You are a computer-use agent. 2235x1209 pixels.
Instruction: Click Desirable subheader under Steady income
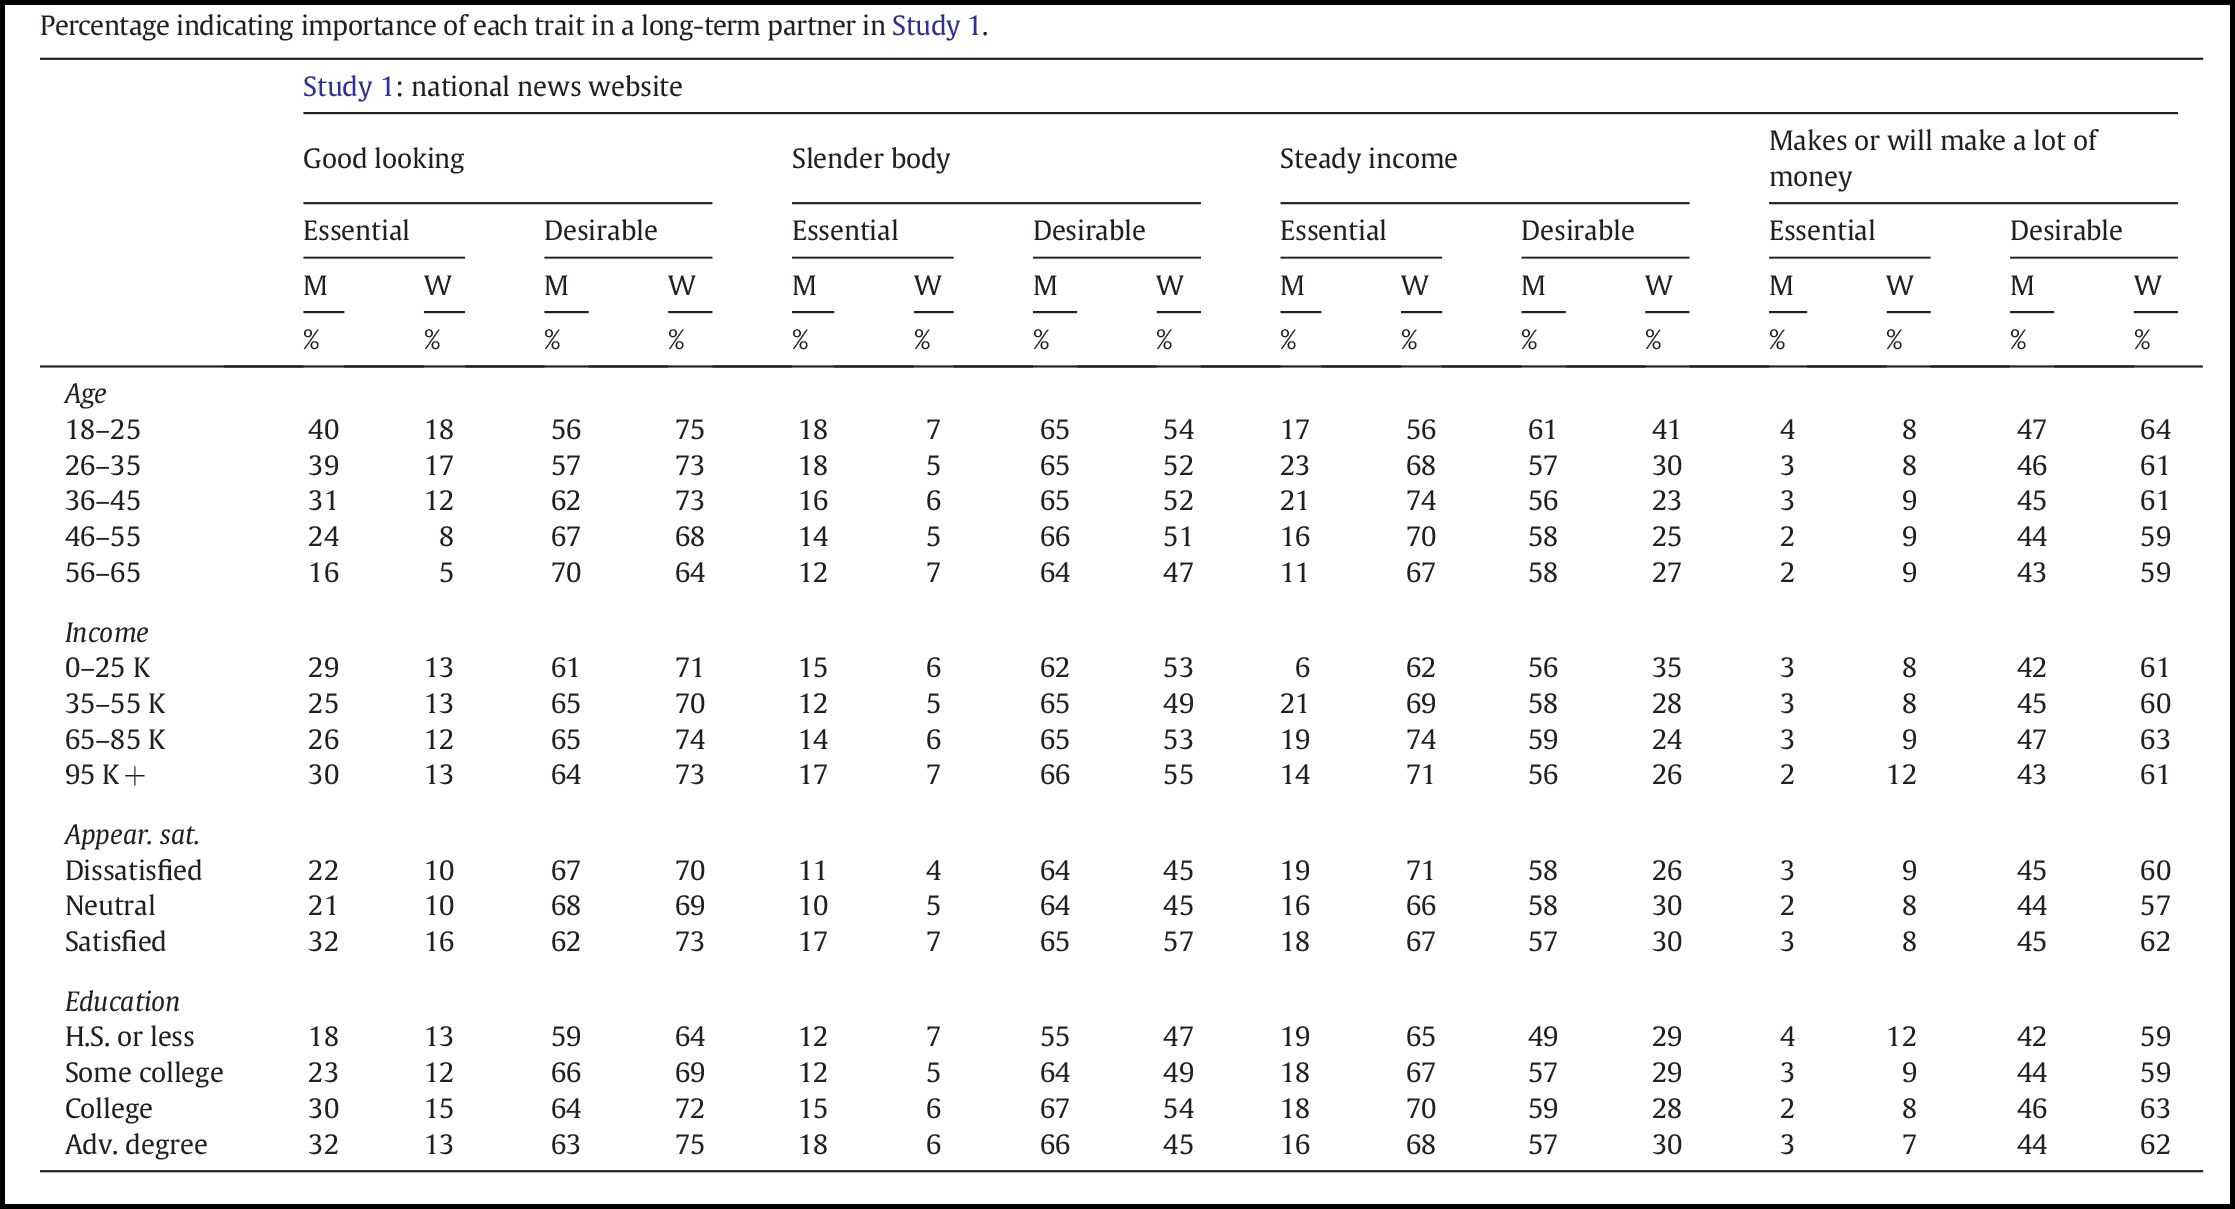point(1577,231)
